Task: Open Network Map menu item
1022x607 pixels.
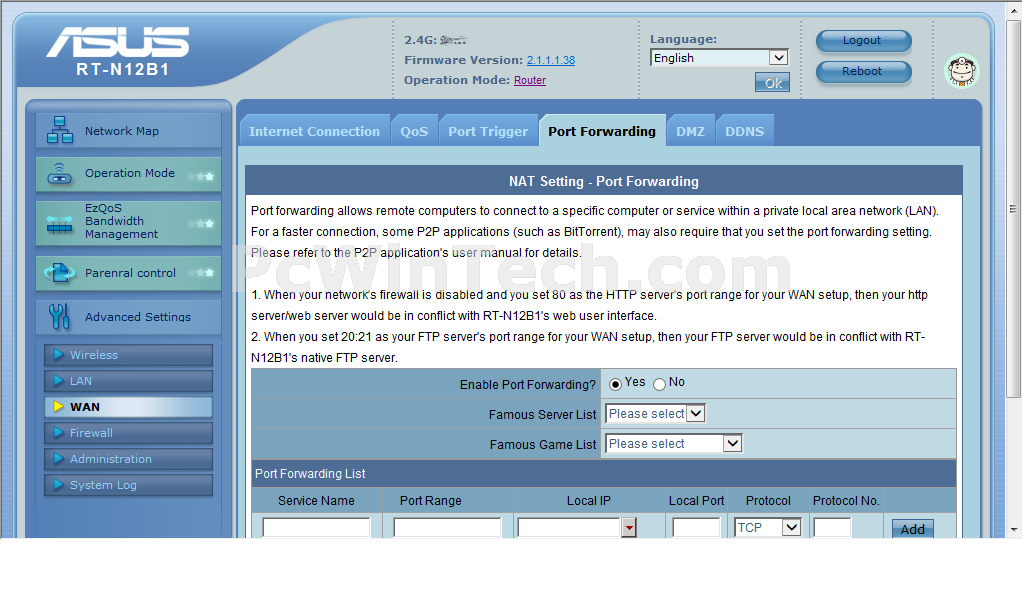Action: [128, 130]
